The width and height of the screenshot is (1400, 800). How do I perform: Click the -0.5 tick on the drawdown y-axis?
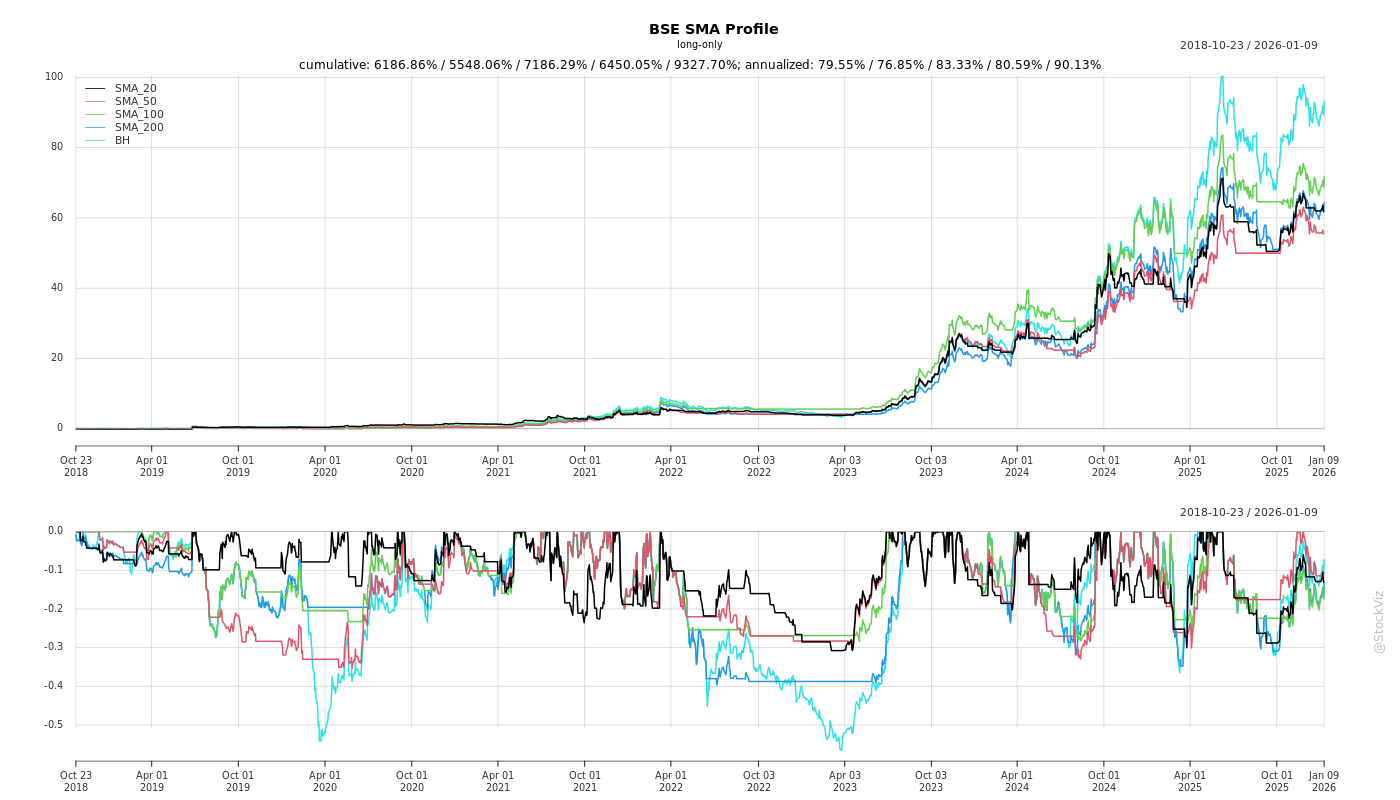[x=53, y=724]
